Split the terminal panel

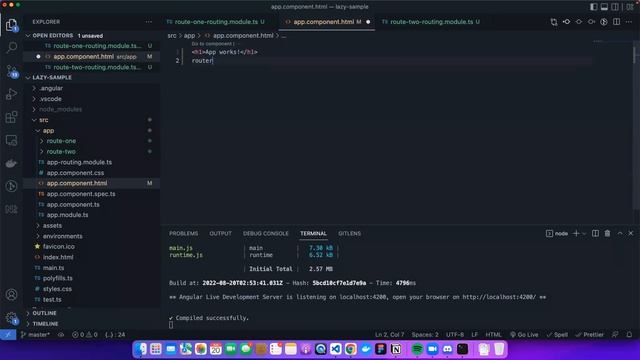(596, 233)
